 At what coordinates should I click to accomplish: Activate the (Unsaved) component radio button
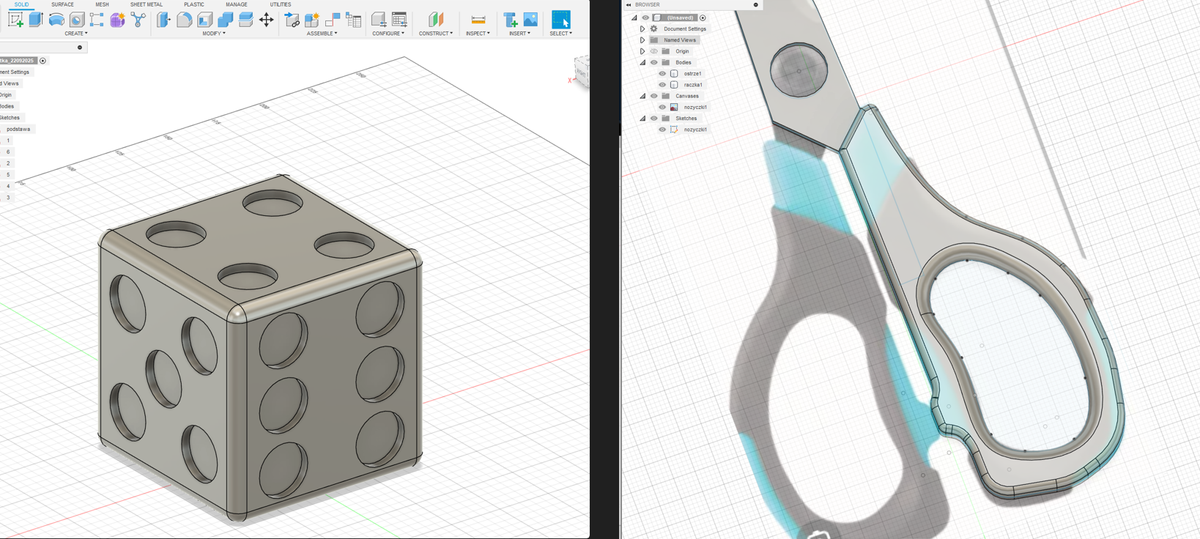703,18
